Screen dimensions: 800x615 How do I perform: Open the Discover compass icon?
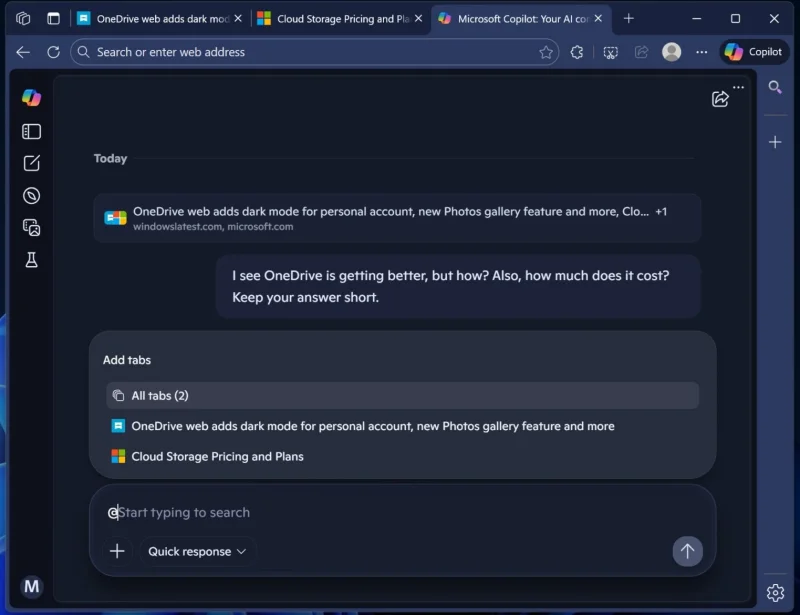pyautogui.click(x=31, y=196)
